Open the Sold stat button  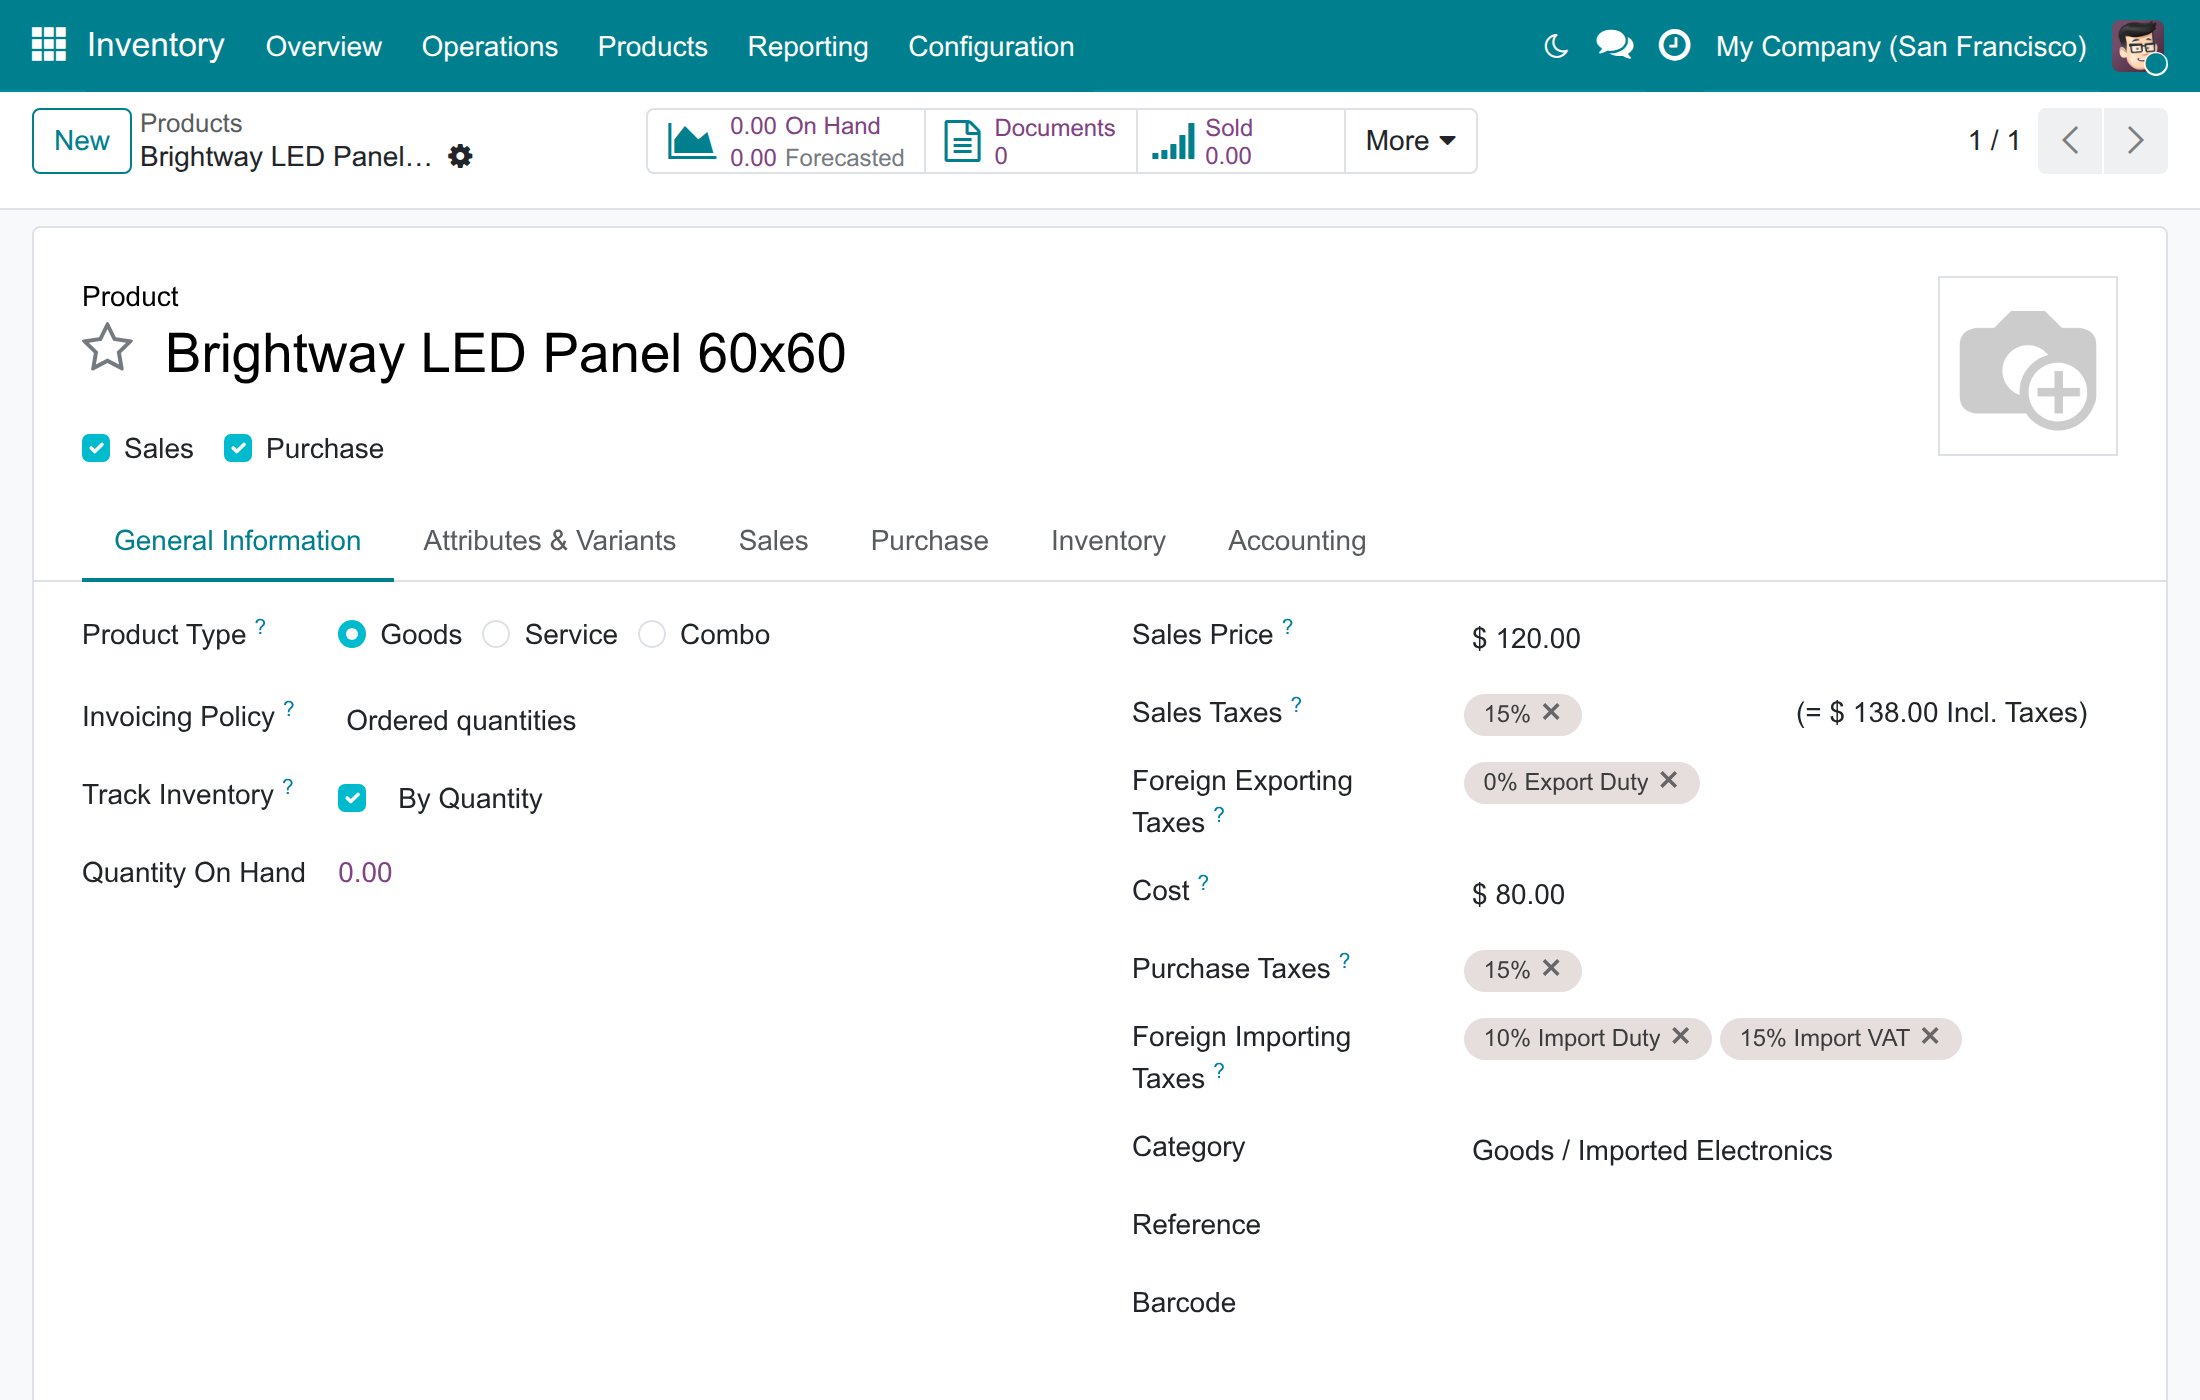click(1241, 141)
